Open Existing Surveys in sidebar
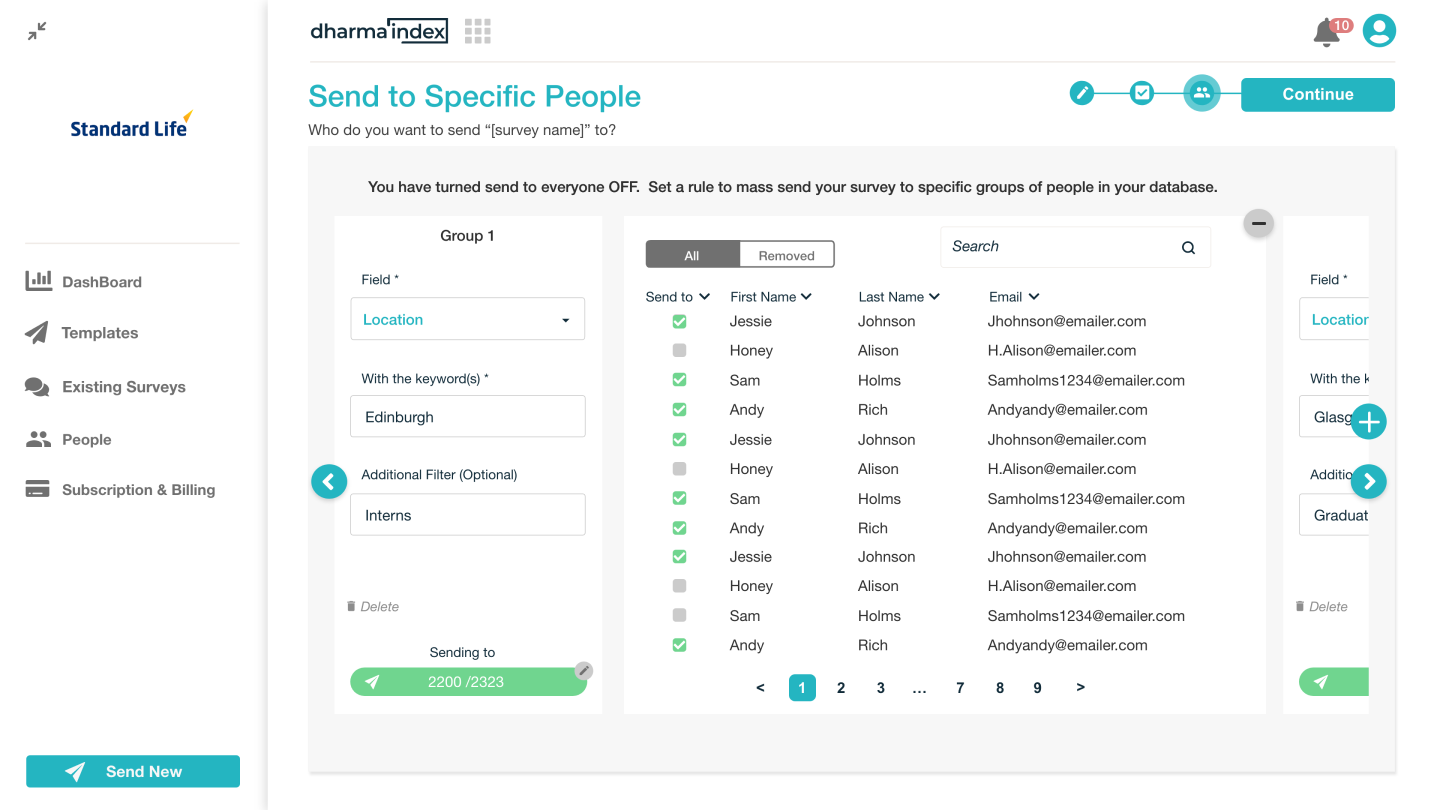 click(x=123, y=387)
